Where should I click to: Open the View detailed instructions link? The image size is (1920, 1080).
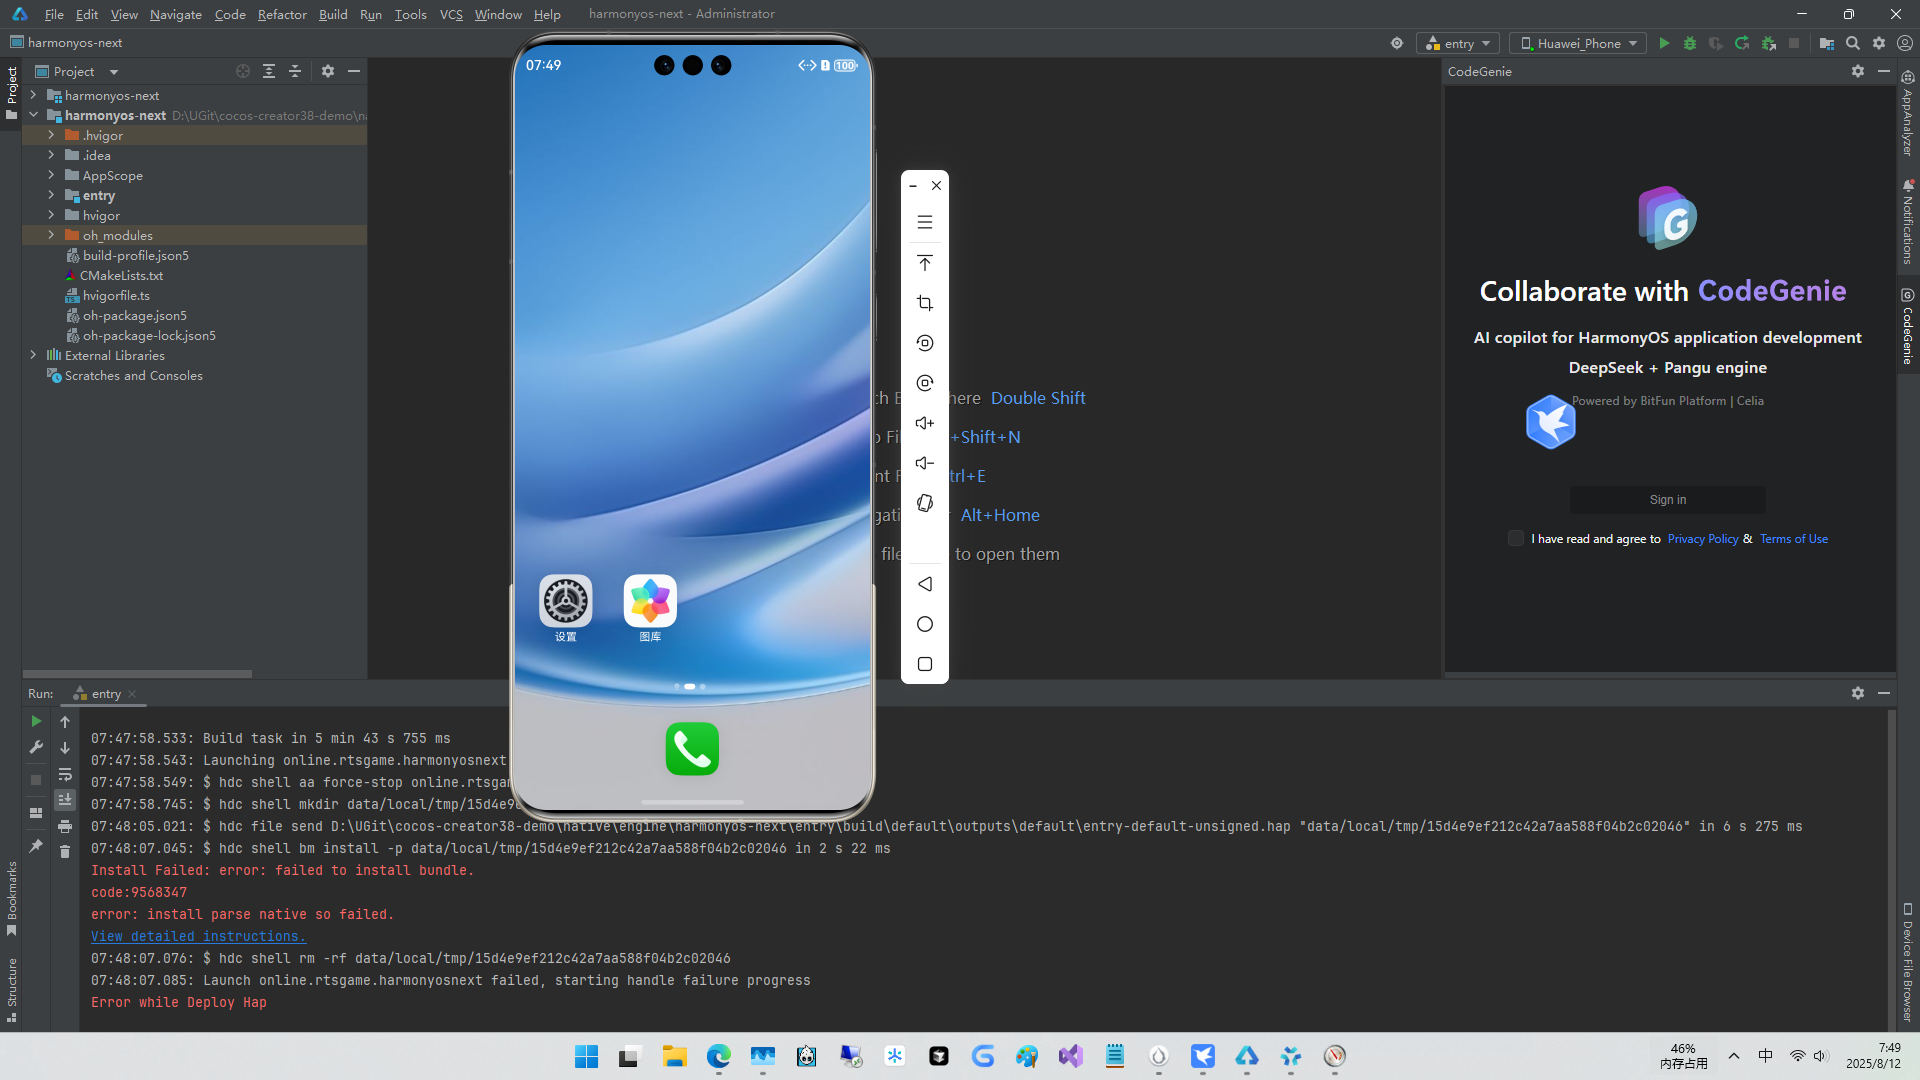click(x=198, y=937)
